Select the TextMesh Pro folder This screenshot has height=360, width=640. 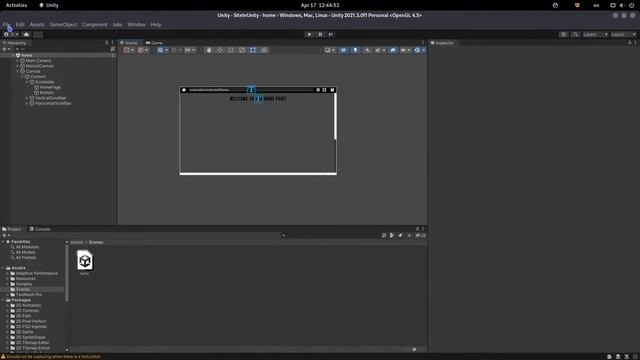(x=29, y=295)
